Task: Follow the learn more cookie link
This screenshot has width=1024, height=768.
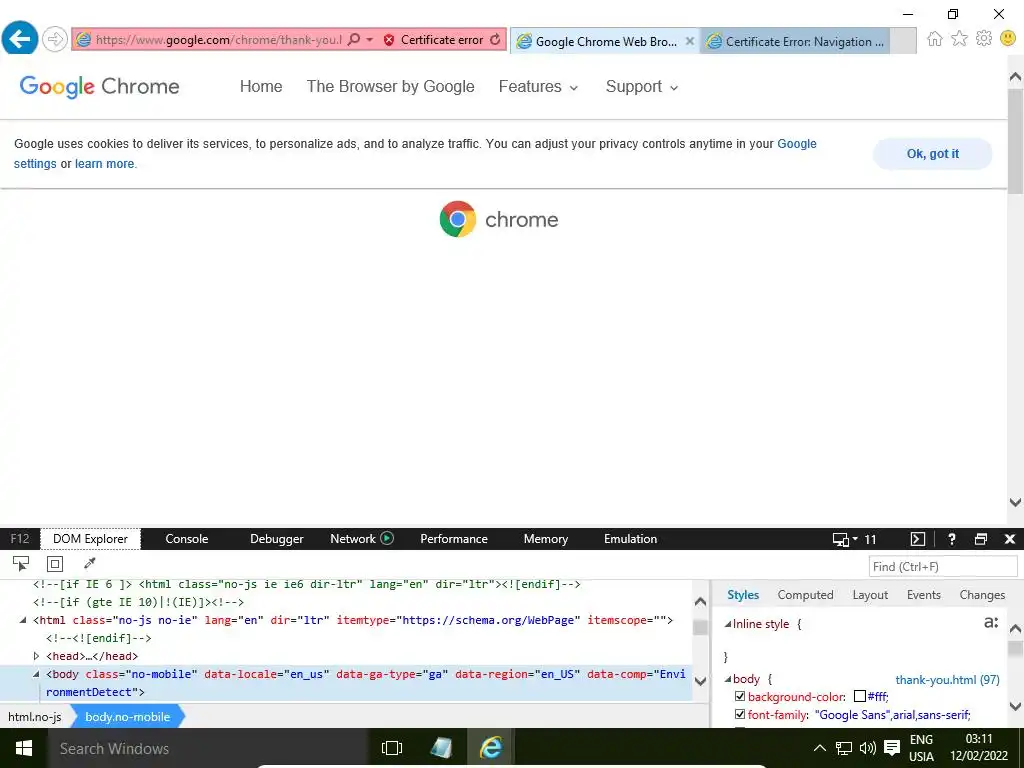Action: (x=104, y=164)
